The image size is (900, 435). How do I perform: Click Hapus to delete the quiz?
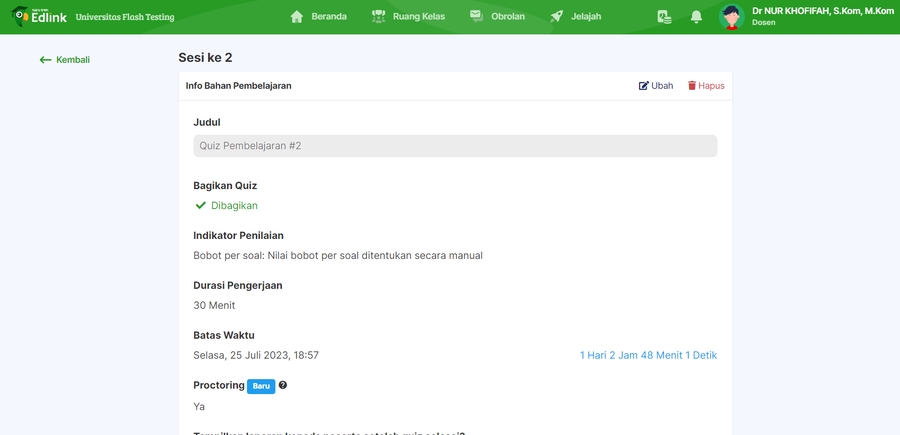[706, 86]
